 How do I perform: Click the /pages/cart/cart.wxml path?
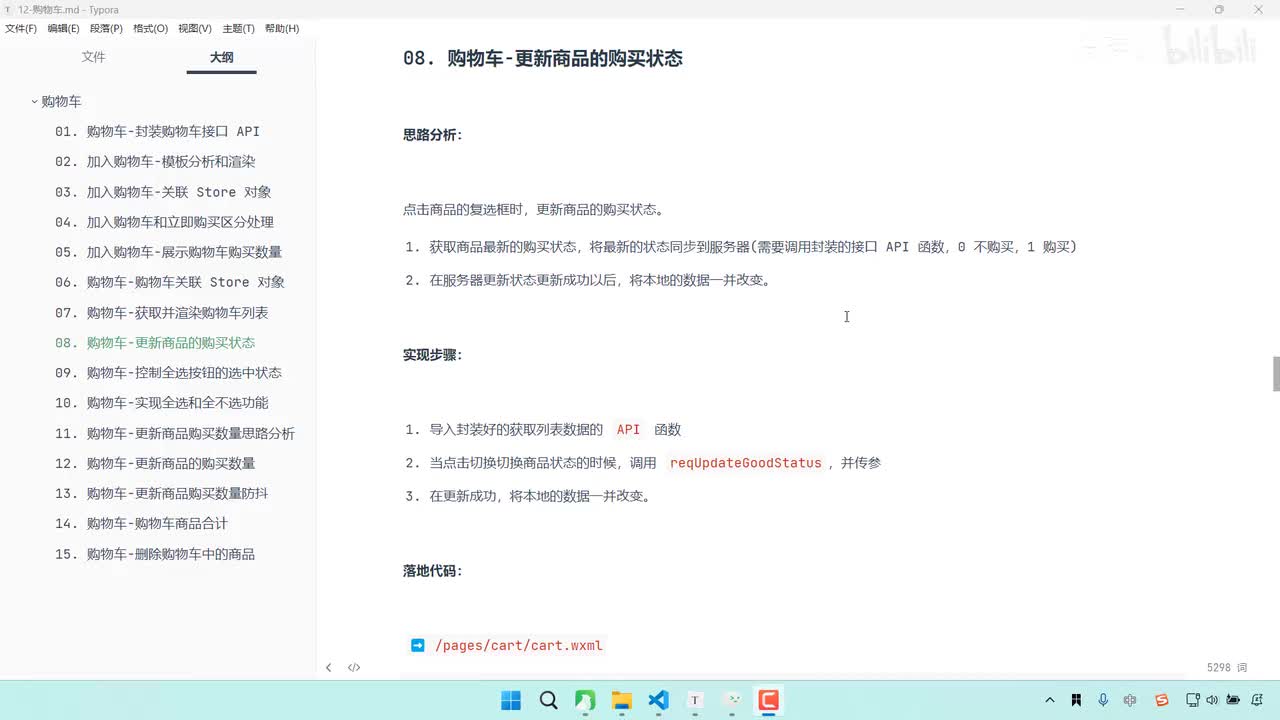click(519, 645)
